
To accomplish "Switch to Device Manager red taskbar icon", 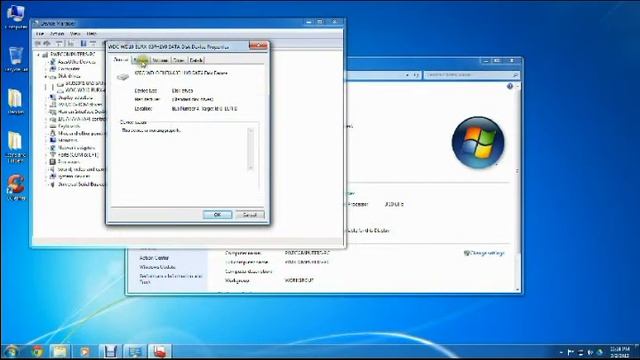I will (x=160, y=351).
